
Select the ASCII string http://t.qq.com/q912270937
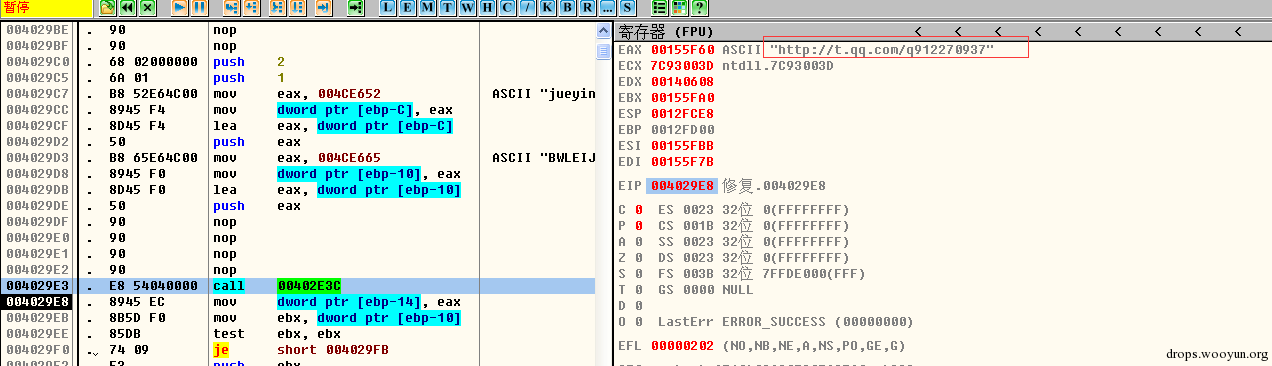tap(881, 49)
